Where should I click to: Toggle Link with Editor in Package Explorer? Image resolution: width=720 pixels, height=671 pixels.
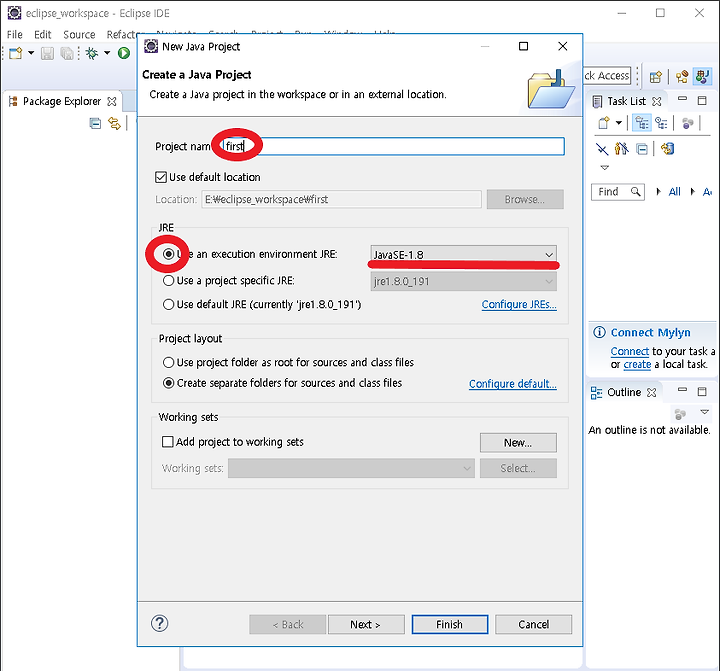click(x=114, y=123)
